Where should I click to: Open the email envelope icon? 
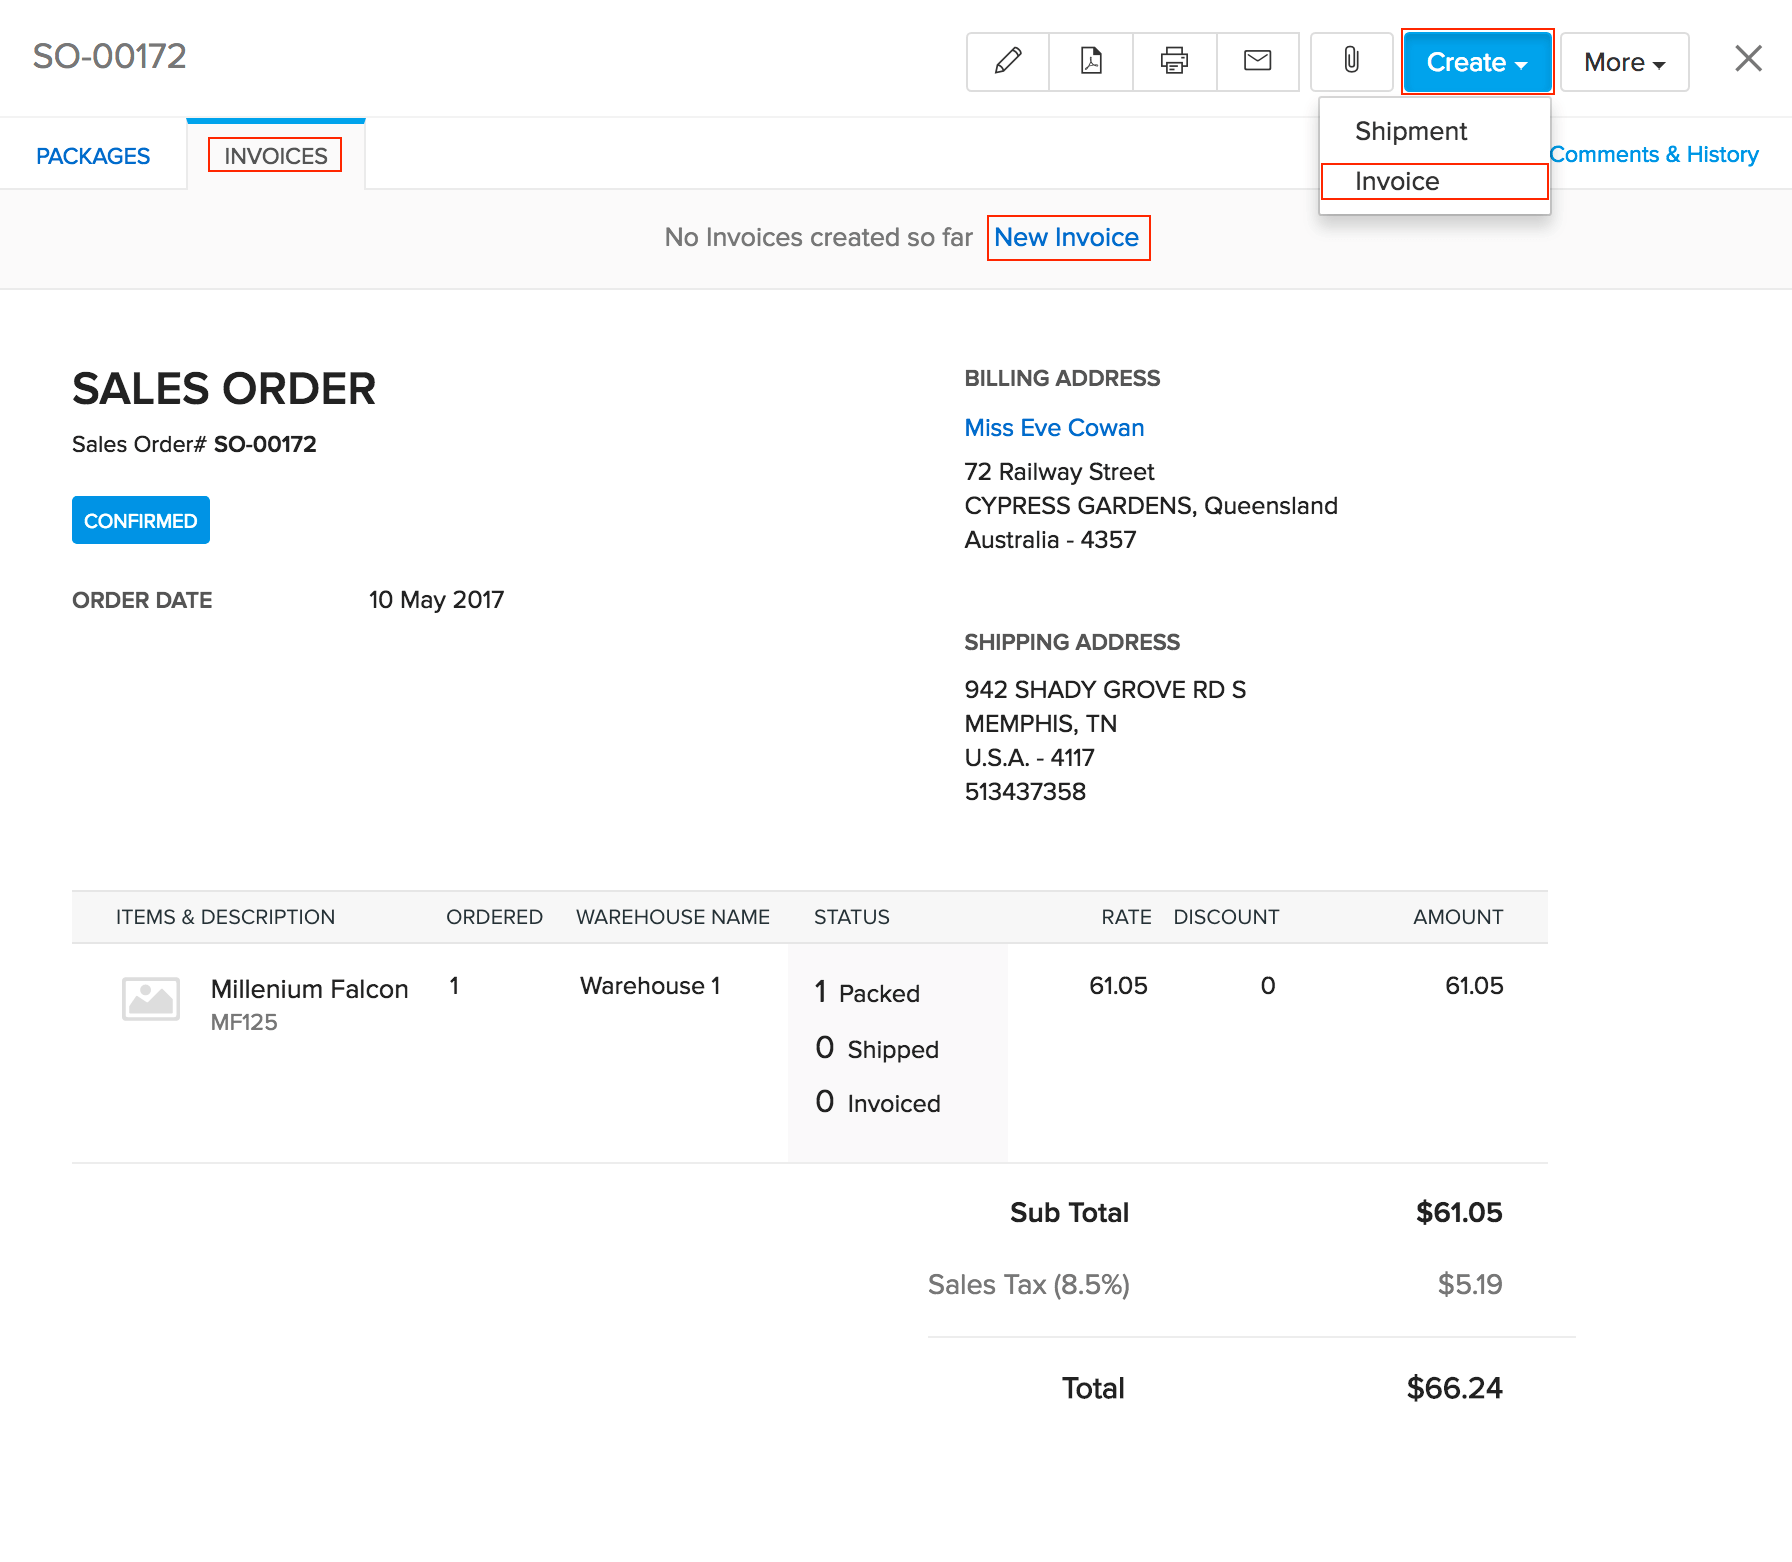pyautogui.click(x=1257, y=61)
